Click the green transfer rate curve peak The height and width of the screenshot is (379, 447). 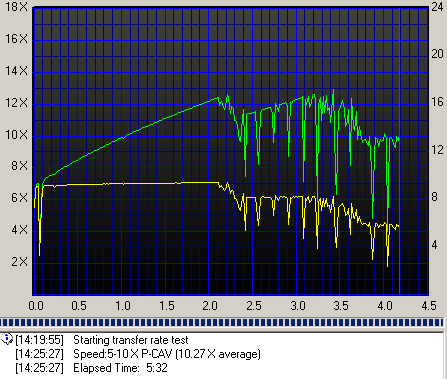pos(333,91)
